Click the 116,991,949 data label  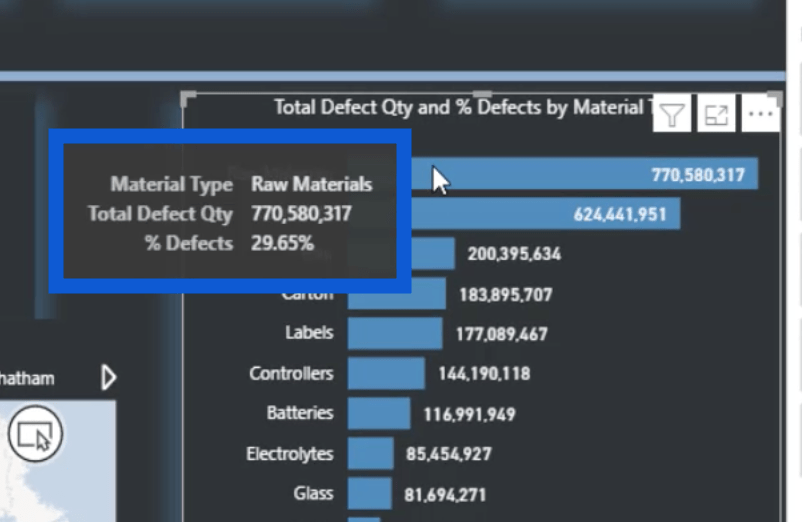point(469,414)
